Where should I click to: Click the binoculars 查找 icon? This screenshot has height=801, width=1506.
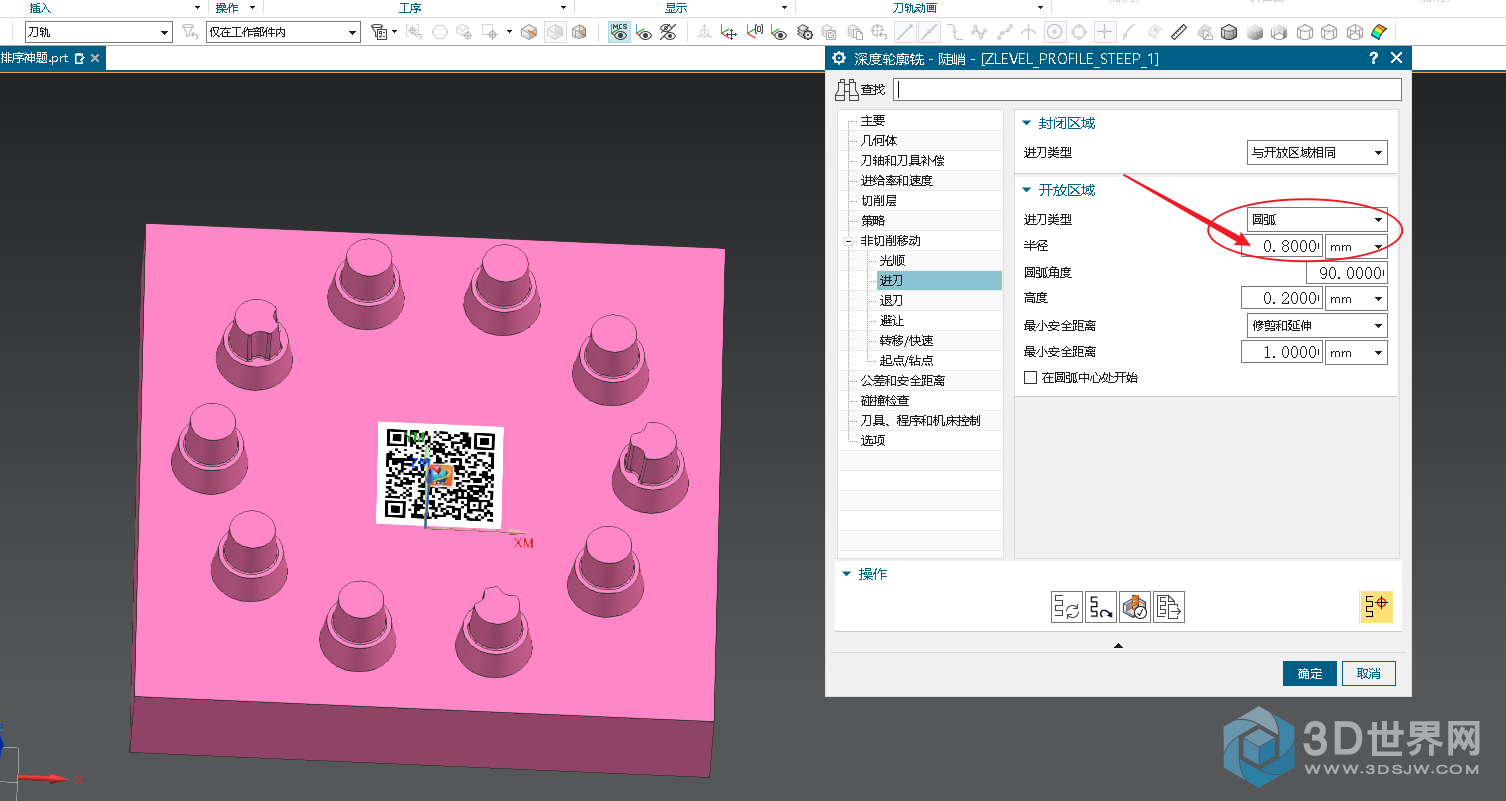tap(847, 89)
